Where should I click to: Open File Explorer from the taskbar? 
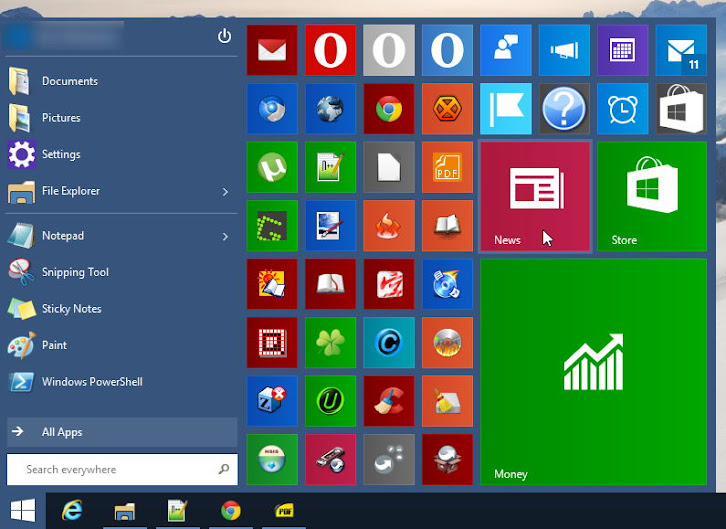click(x=125, y=511)
